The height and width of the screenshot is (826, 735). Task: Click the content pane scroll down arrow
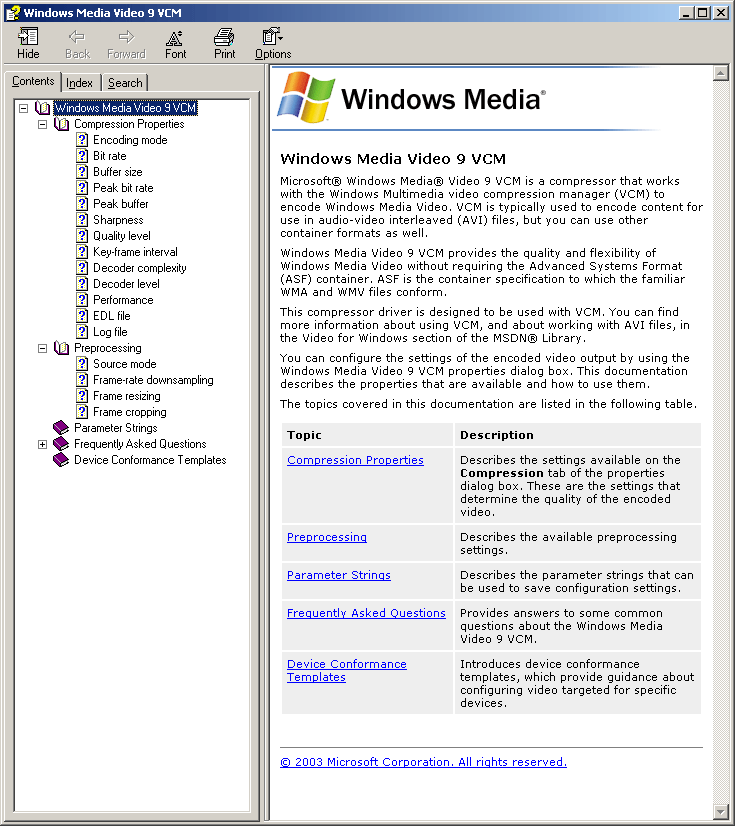tap(720, 811)
